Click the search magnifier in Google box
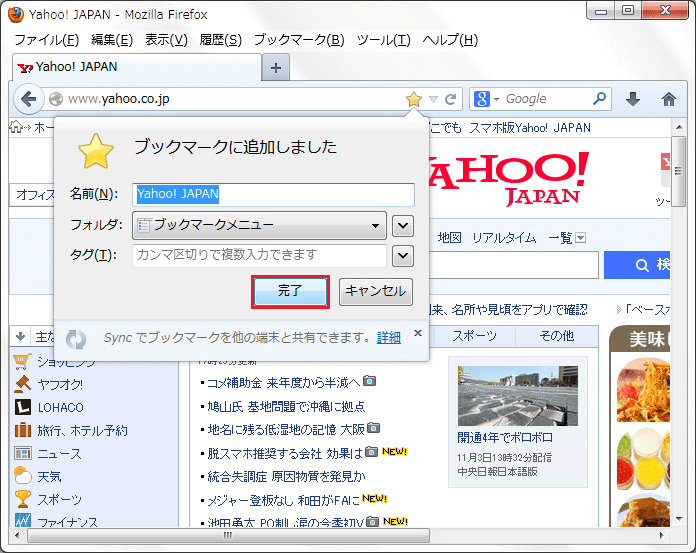Screen dimensions: 696x553 point(599,99)
